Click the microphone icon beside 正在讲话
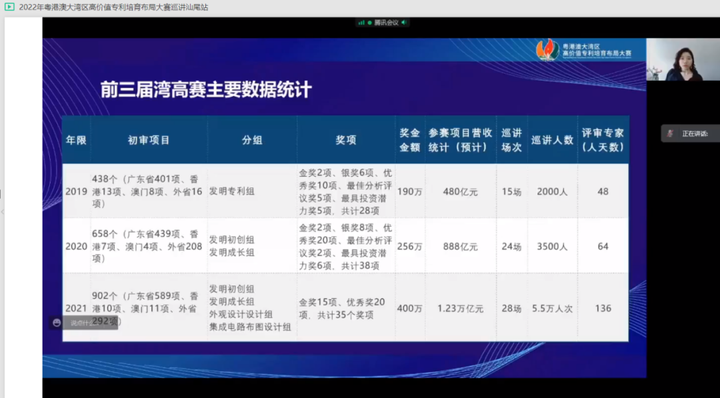Viewport: 720px width, 398px height. (x=670, y=134)
